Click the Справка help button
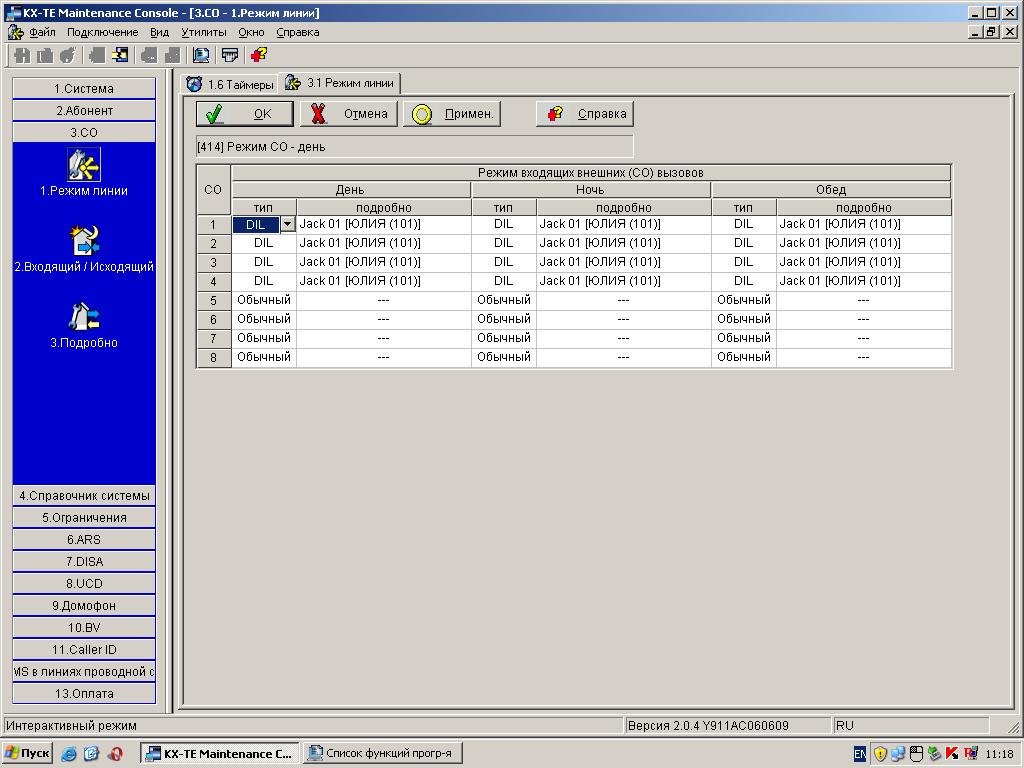The image size is (1024, 768). coord(584,114)
